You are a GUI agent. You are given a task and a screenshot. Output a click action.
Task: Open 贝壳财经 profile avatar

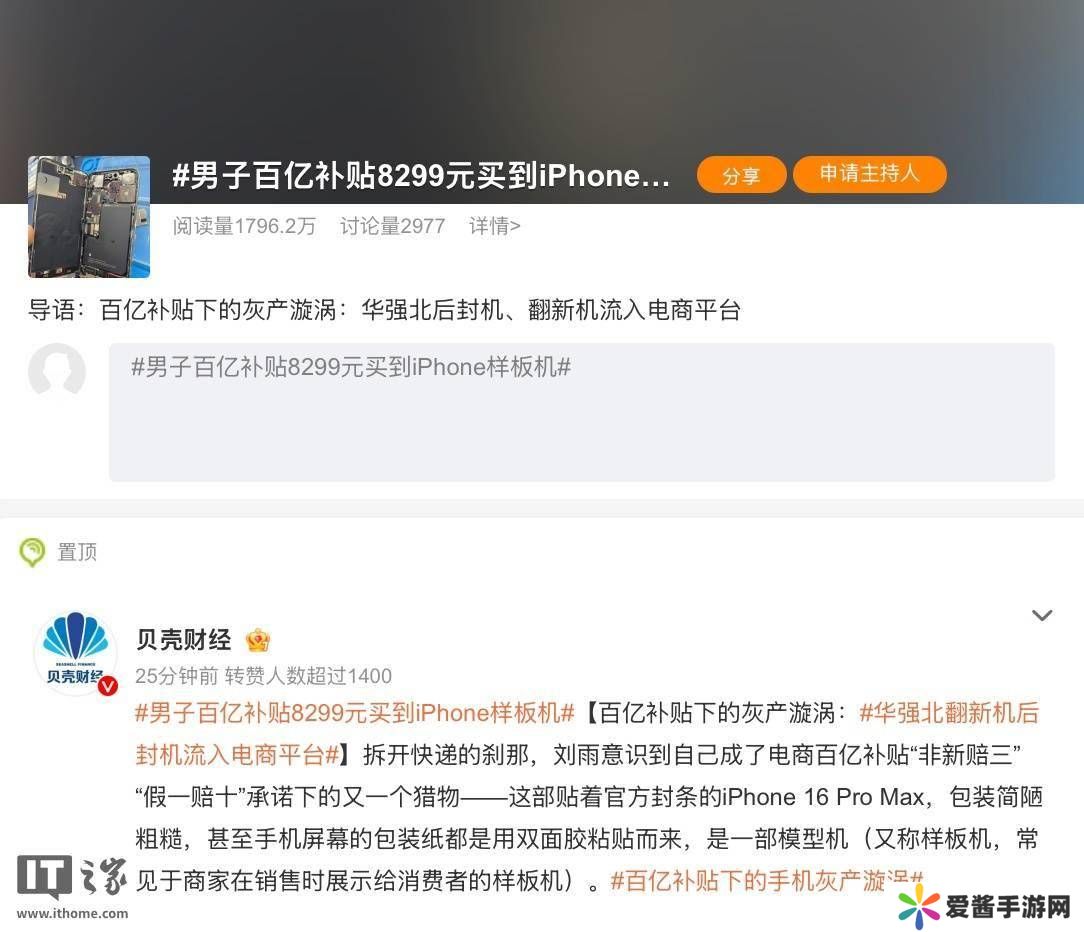pos(75,652)
